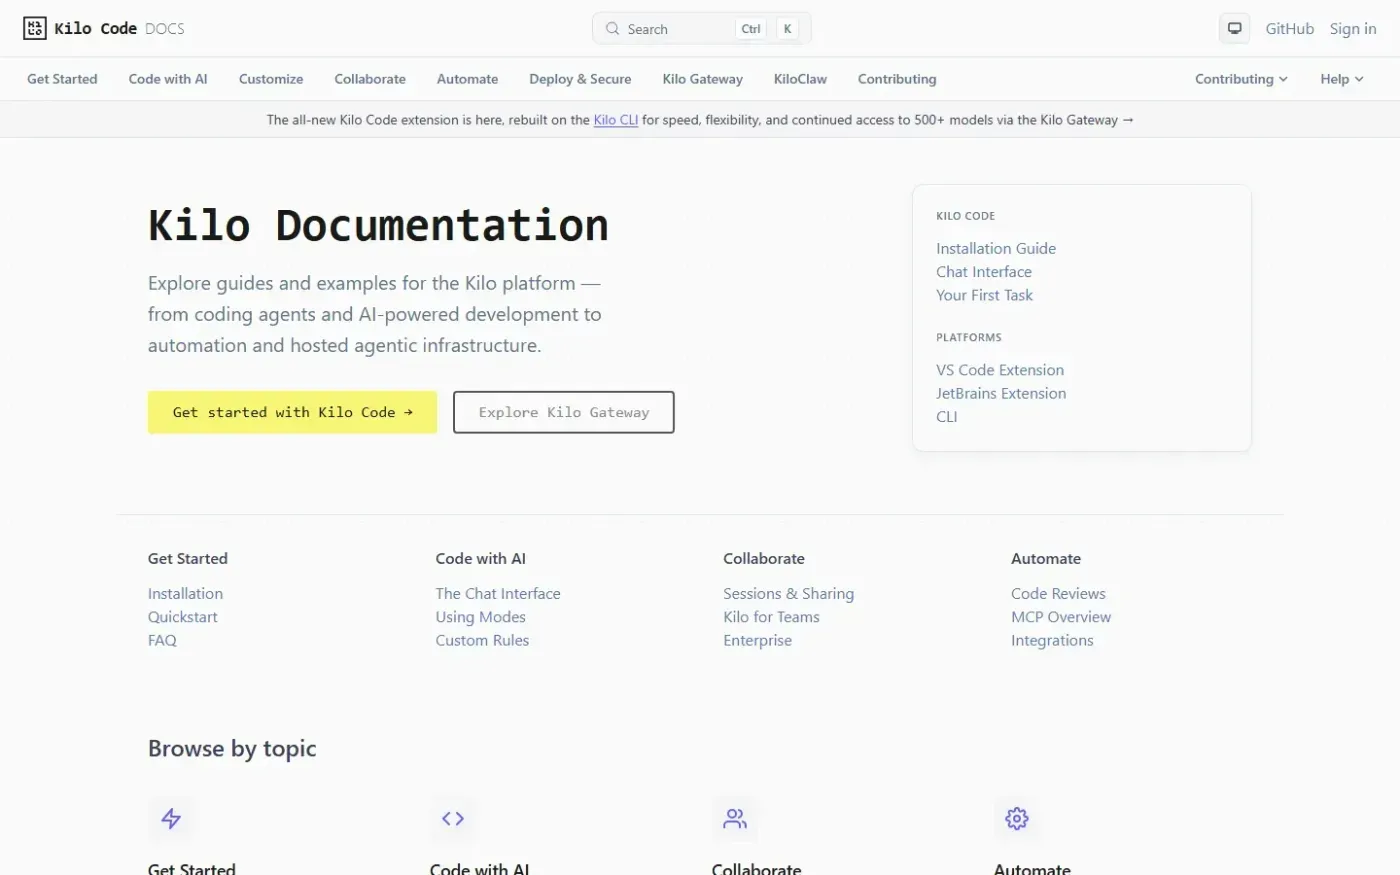Click the Ctrl key hint badge
Screen dimensions: 1400x875
751,29
